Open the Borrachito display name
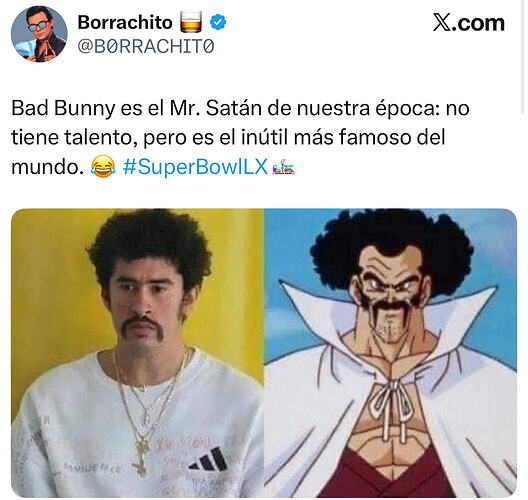This screenshot has width=528, height=500. (x=125, y=23)
